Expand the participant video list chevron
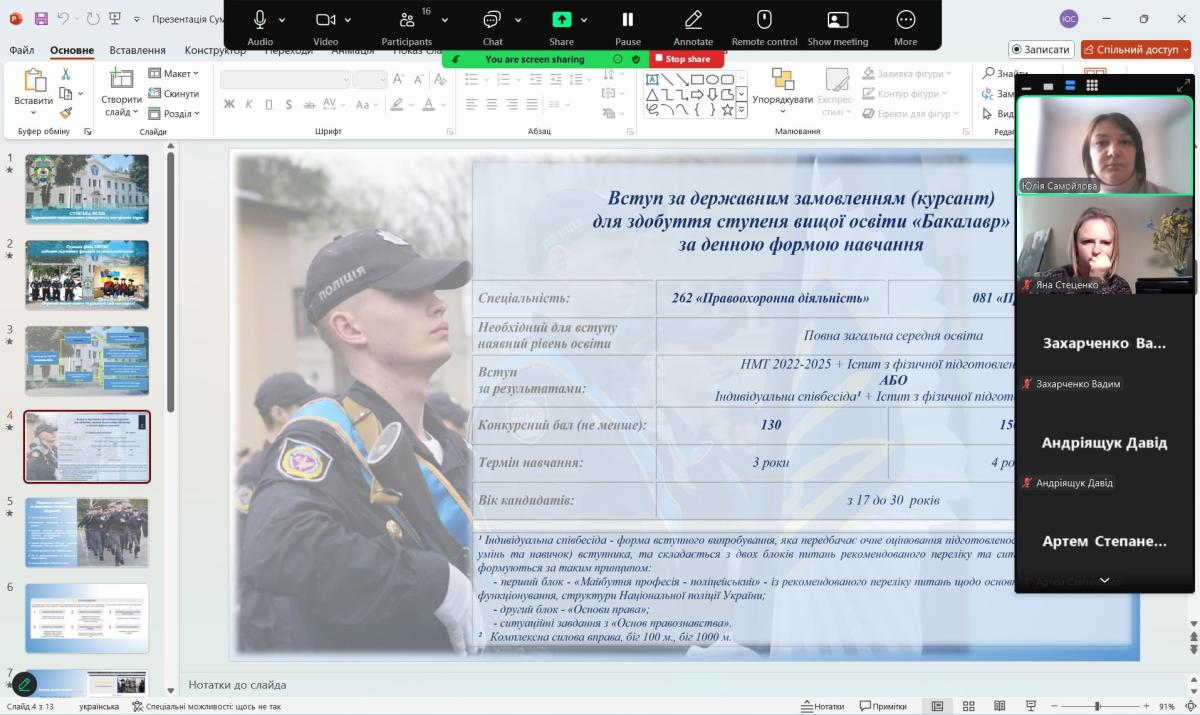 pyautogui.click(x=1104, y=580)
